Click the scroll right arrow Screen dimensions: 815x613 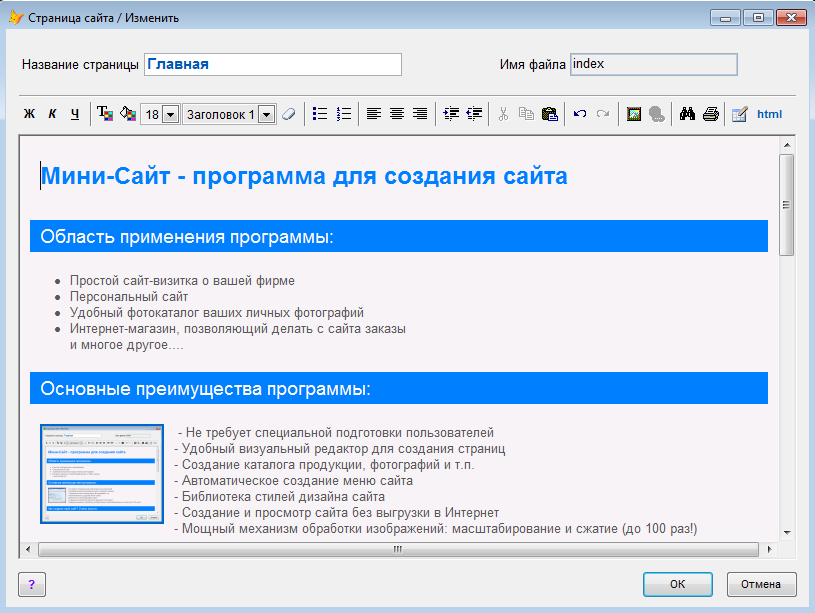click(769, 549)
